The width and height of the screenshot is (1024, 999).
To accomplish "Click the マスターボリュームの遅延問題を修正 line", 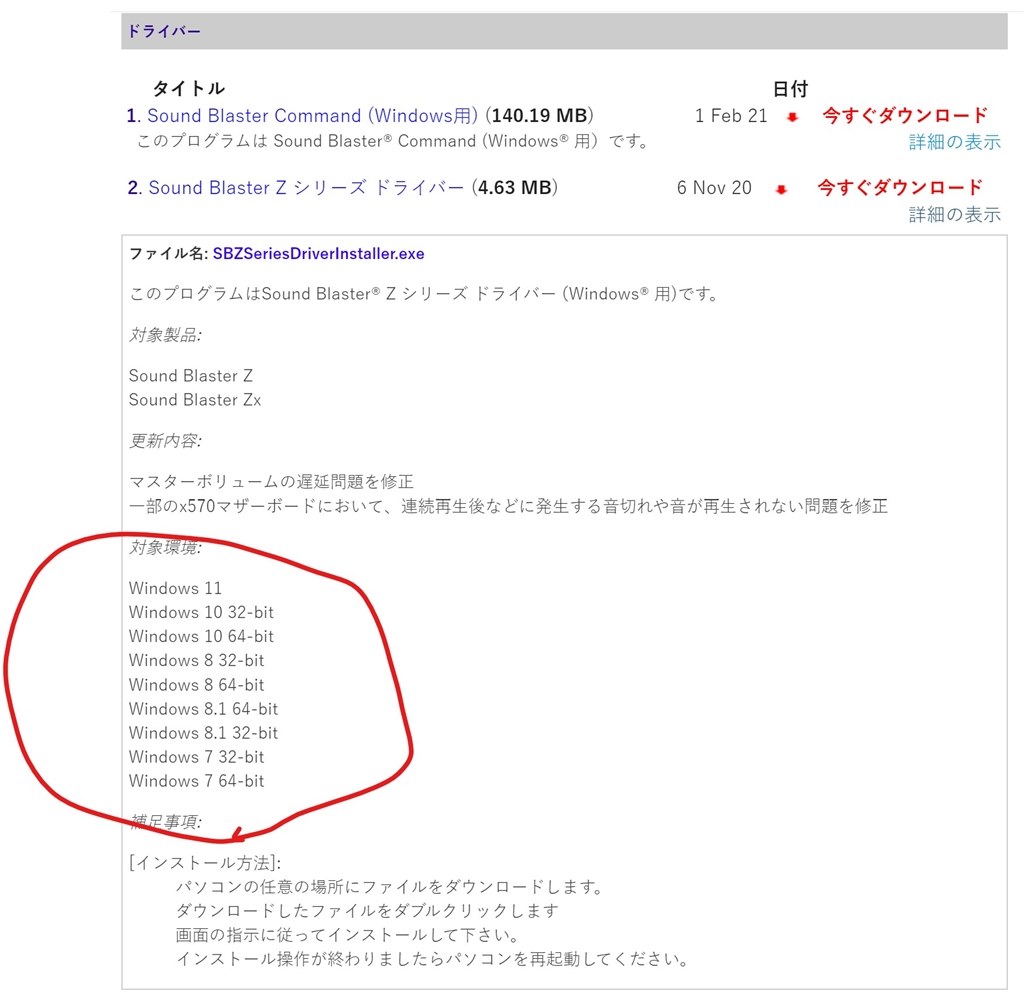I will (271, 482).
